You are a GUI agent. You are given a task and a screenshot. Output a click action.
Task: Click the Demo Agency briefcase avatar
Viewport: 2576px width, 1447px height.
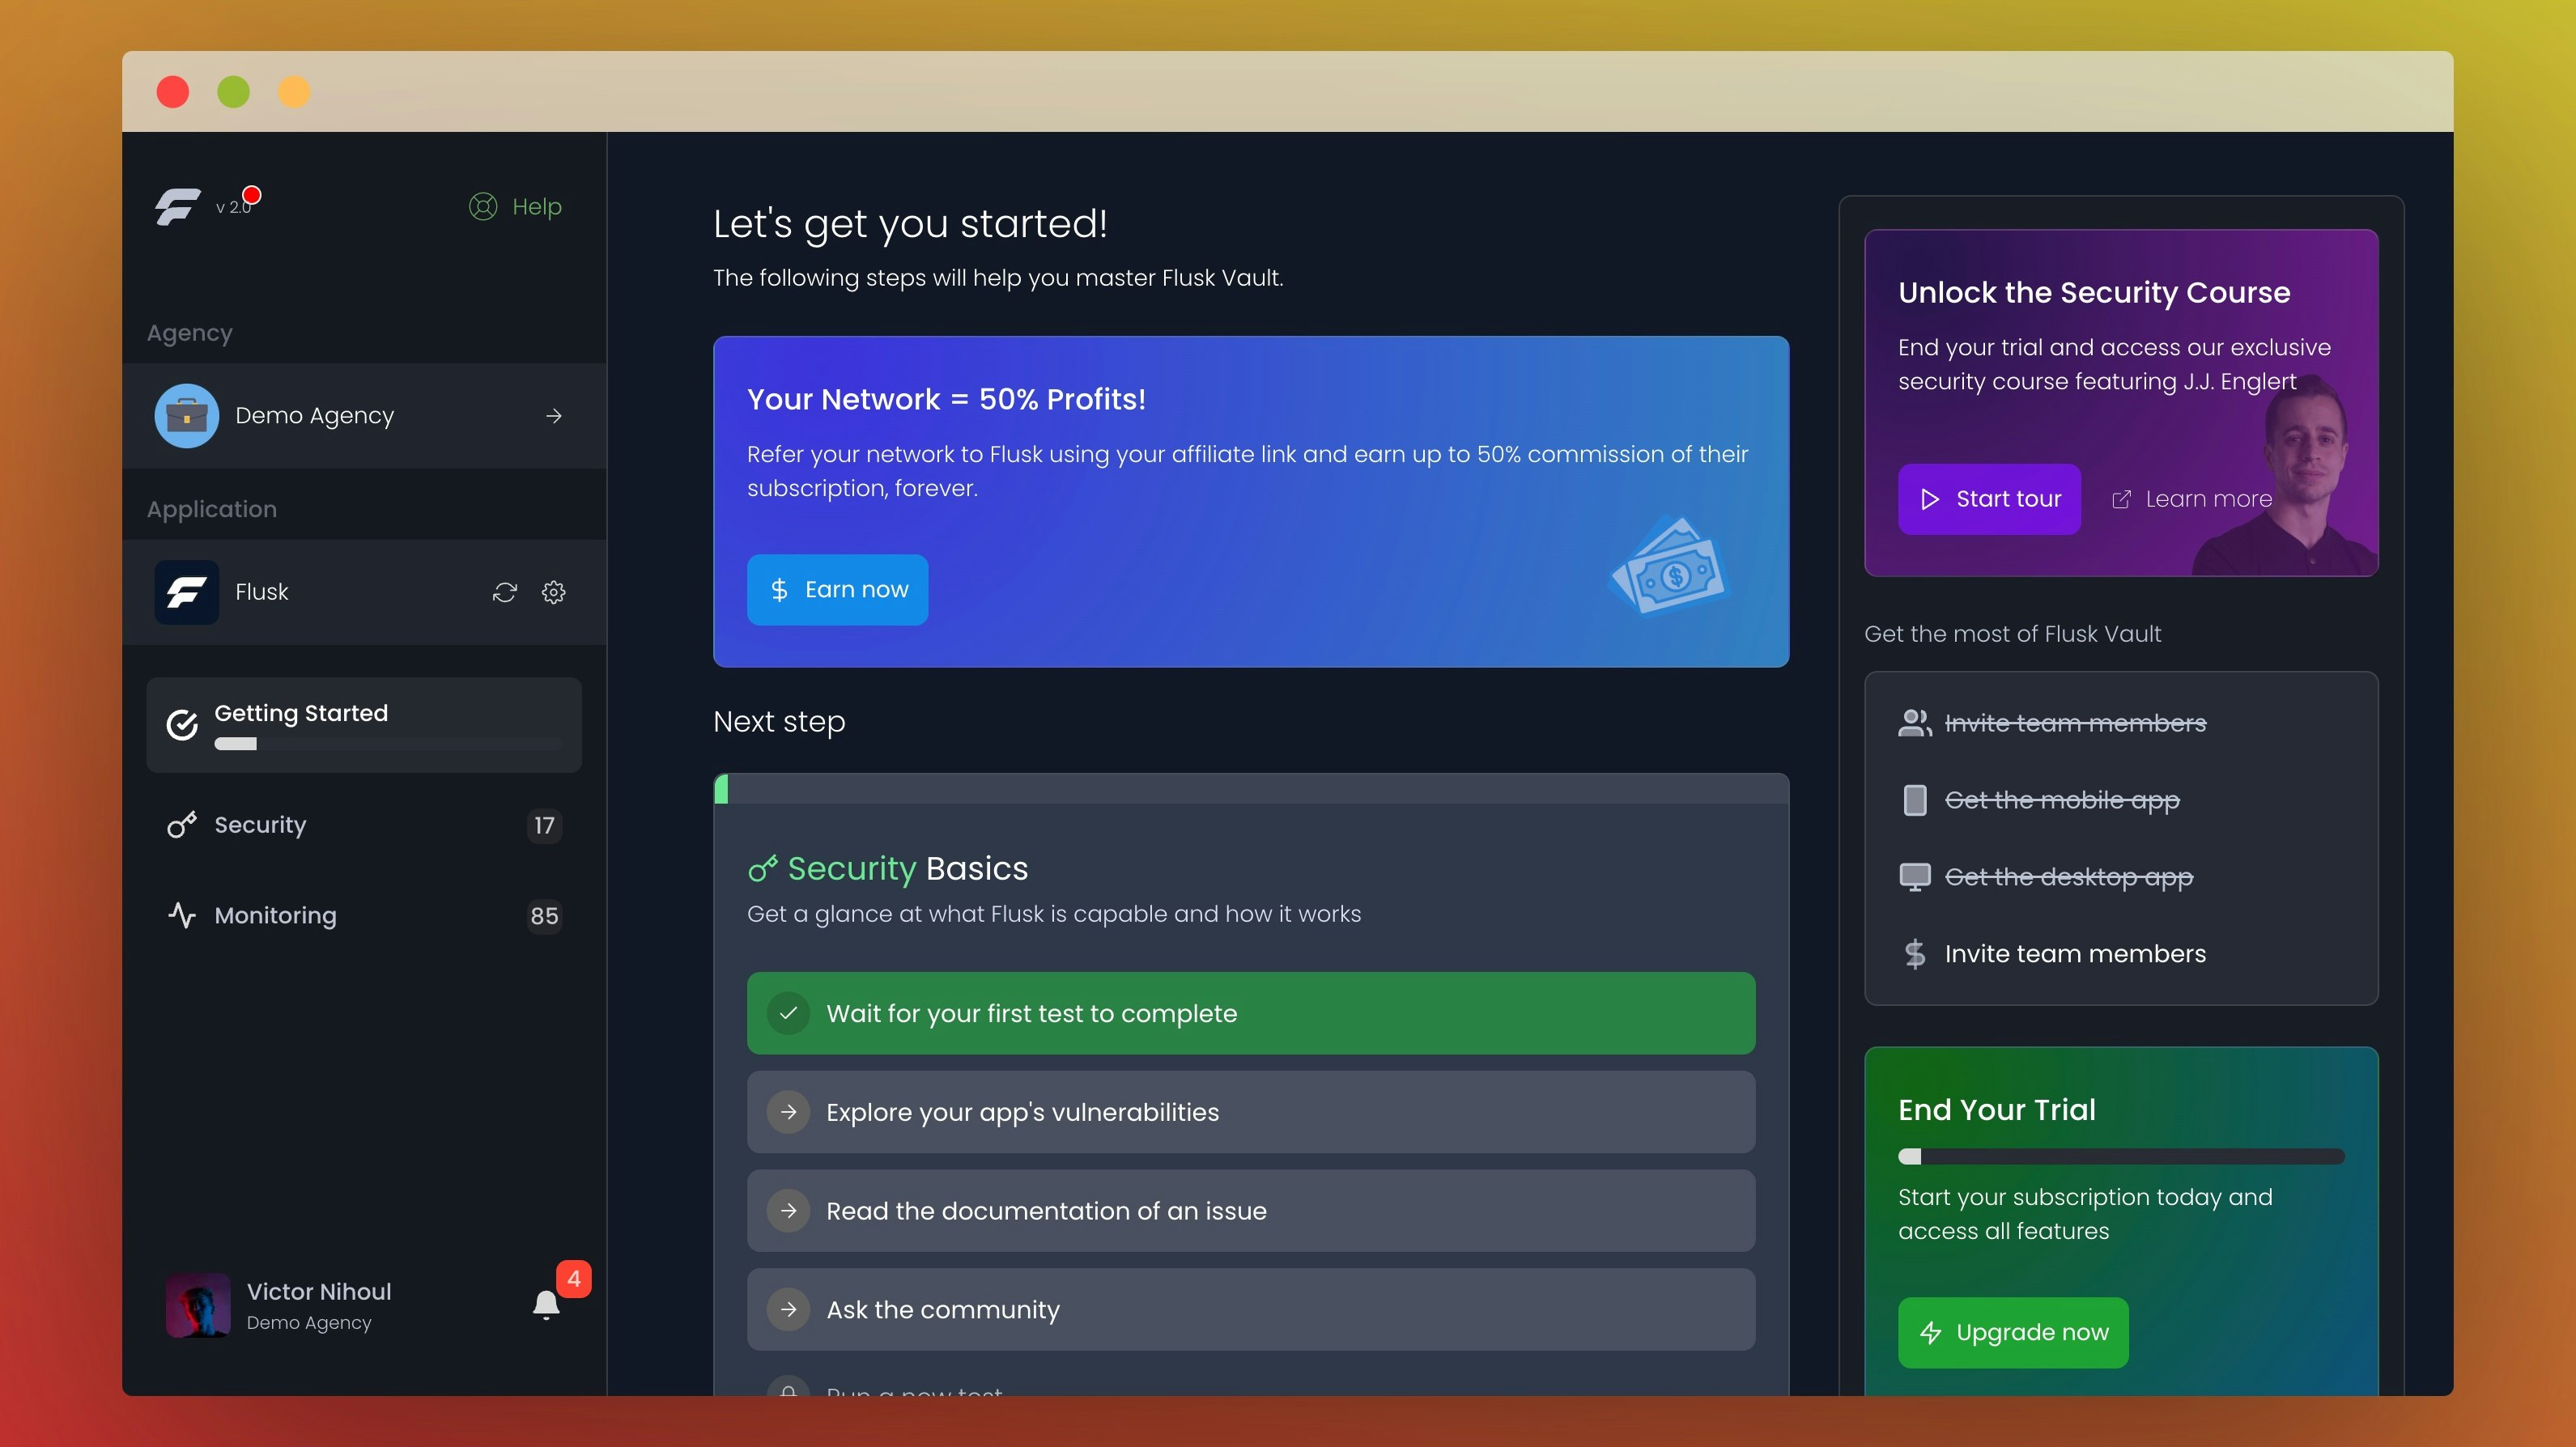(x=187, y=416)
